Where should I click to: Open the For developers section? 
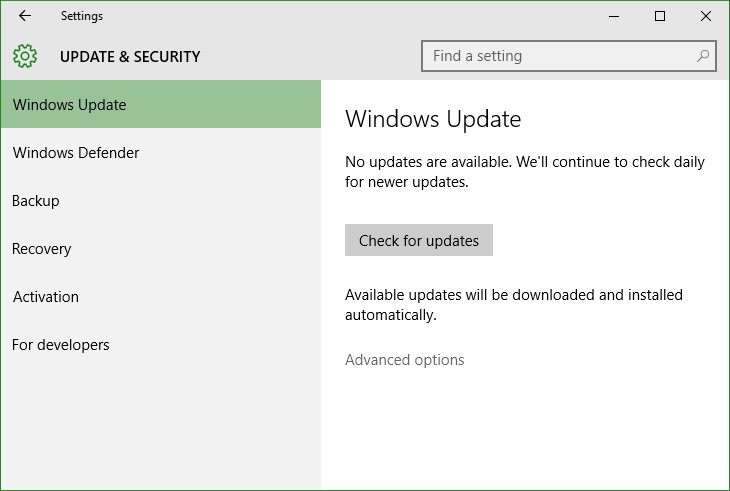(161, 344)
